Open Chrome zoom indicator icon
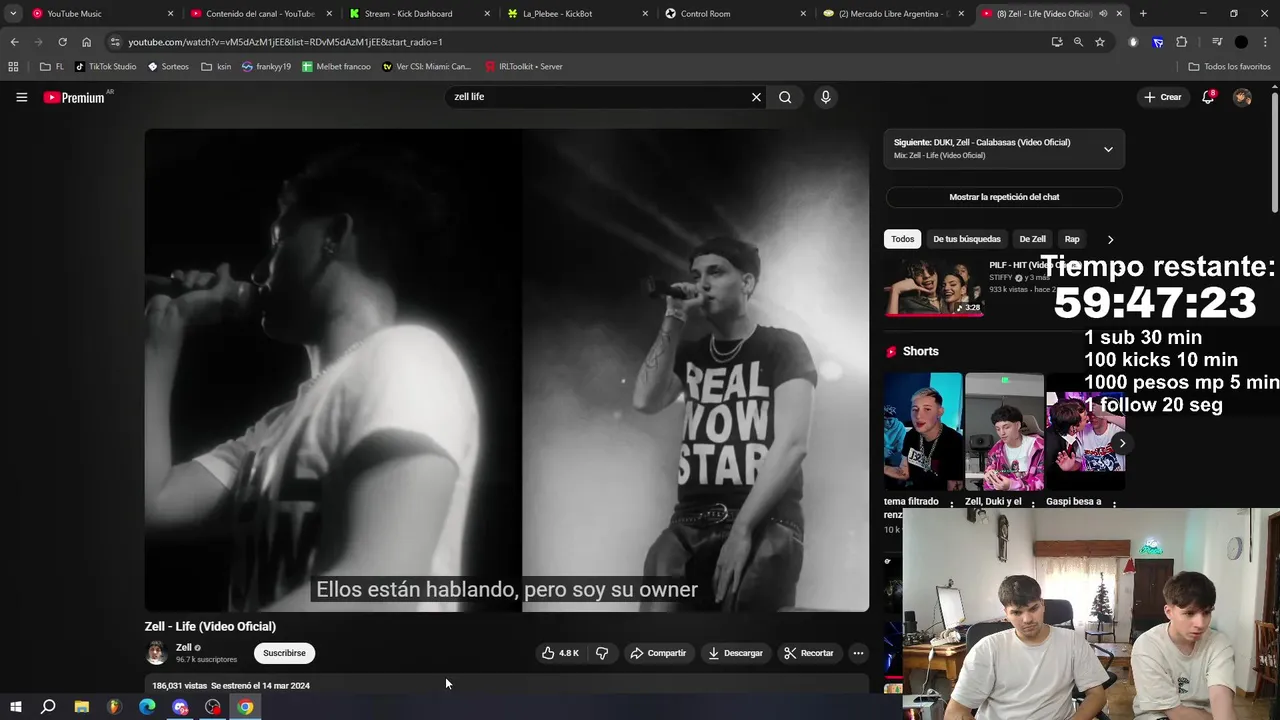 1078,42
